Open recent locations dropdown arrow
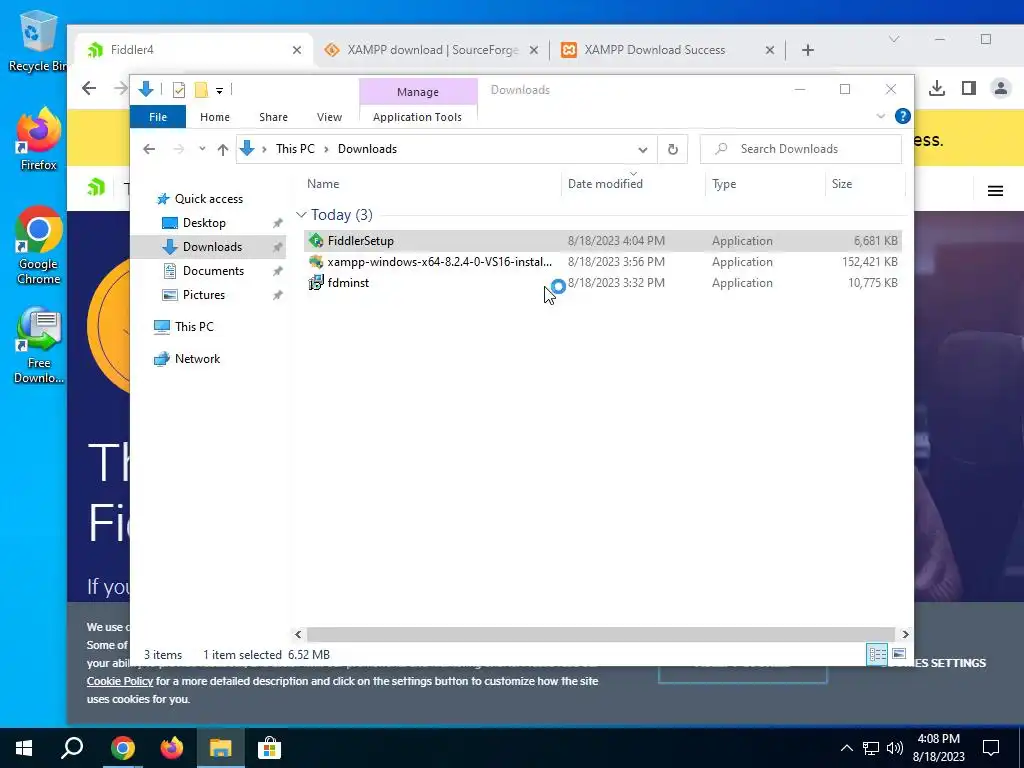This screenshot has height=768, width=1024. coord(202,149)
